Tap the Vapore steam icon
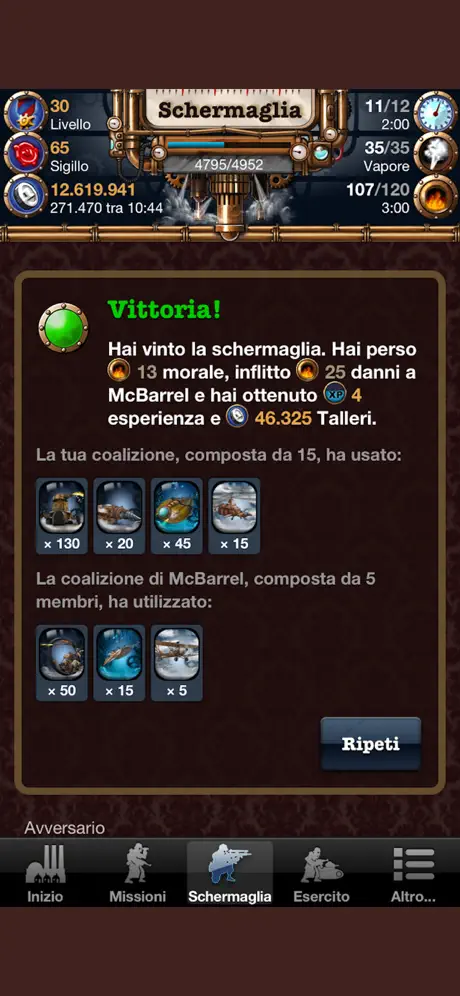The height and width of the screenshot is (996, 460). click(x=436, y=154)
